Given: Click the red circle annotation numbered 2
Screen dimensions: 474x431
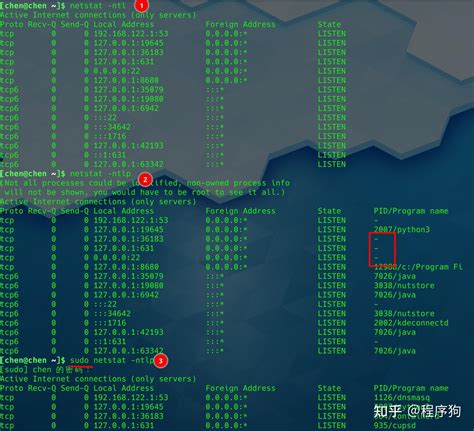Looking at the screenshot, I should [x=145, y=180].
